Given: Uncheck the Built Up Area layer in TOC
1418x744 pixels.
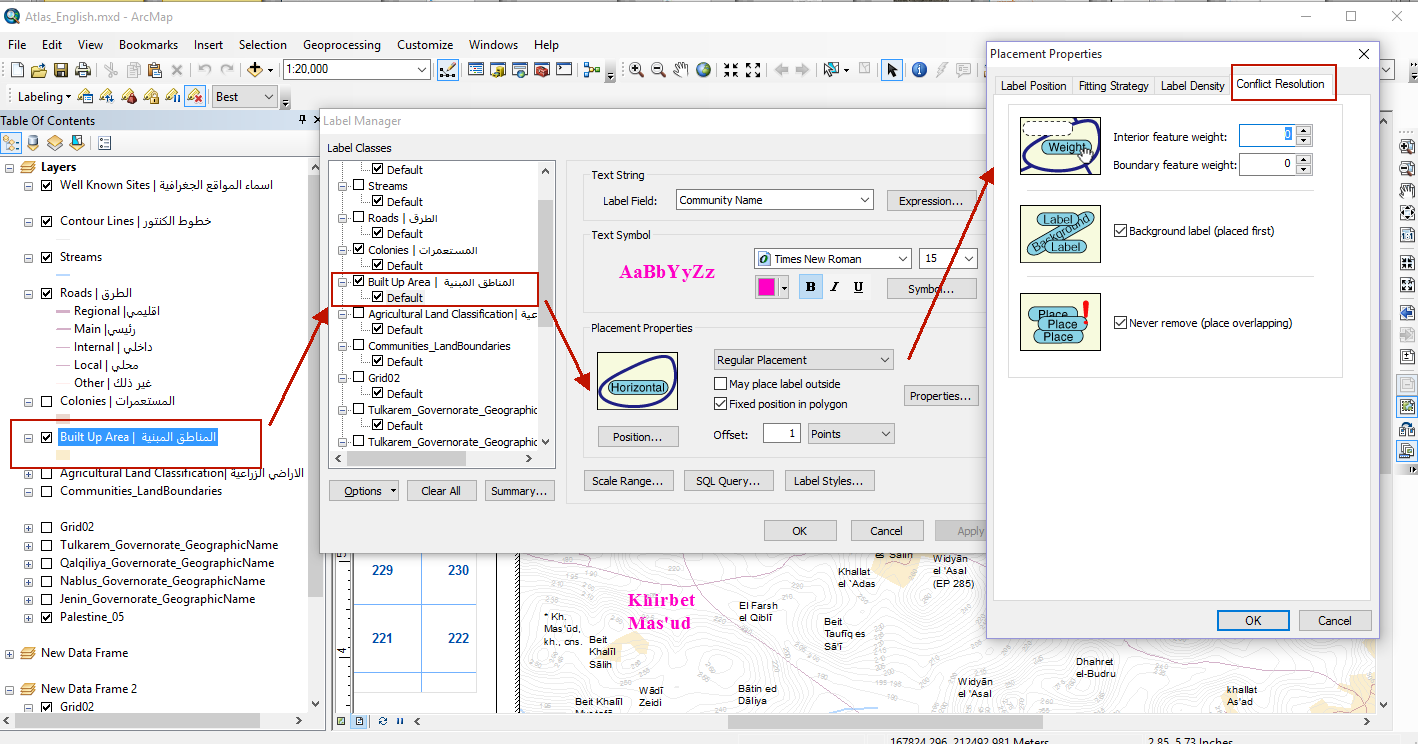Looking at the screenshot, I should [46, 437].
